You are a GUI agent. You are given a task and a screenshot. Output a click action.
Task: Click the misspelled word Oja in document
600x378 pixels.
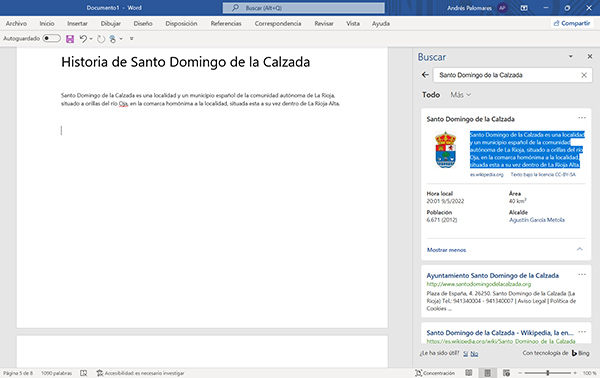[123, 104]
